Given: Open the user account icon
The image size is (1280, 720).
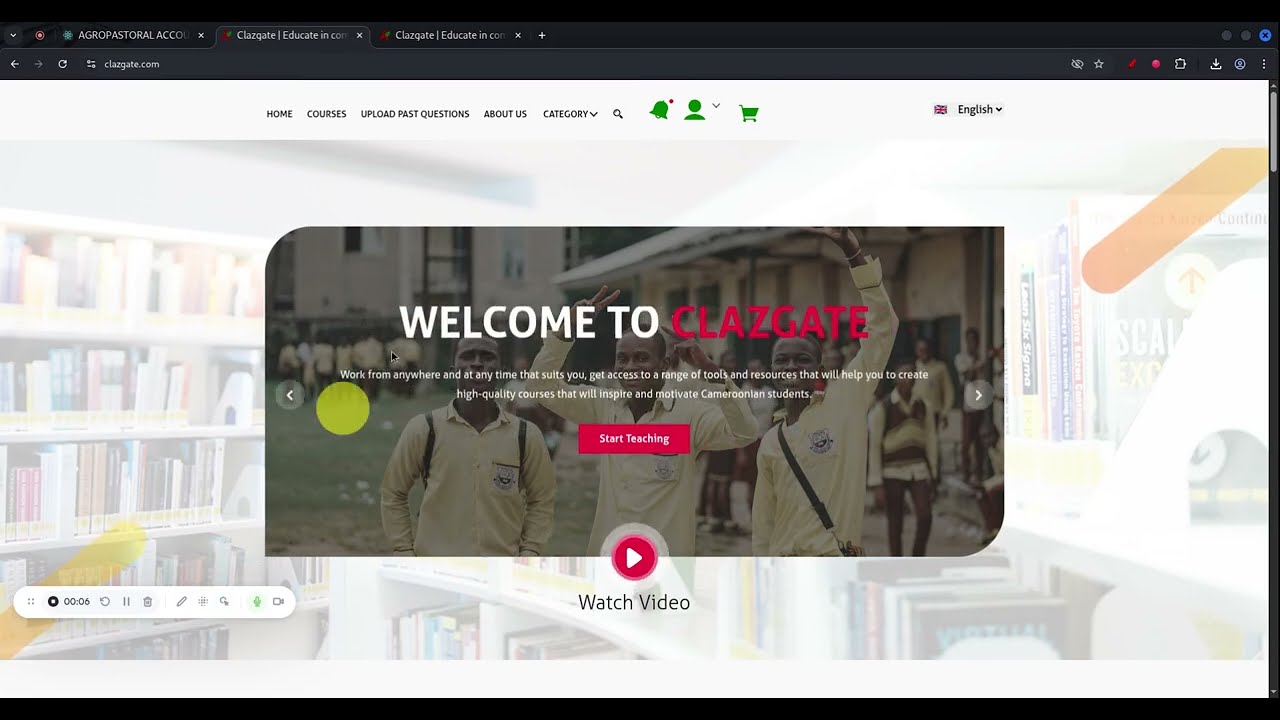Looking at the screenshot, I should tap(694, 110).
